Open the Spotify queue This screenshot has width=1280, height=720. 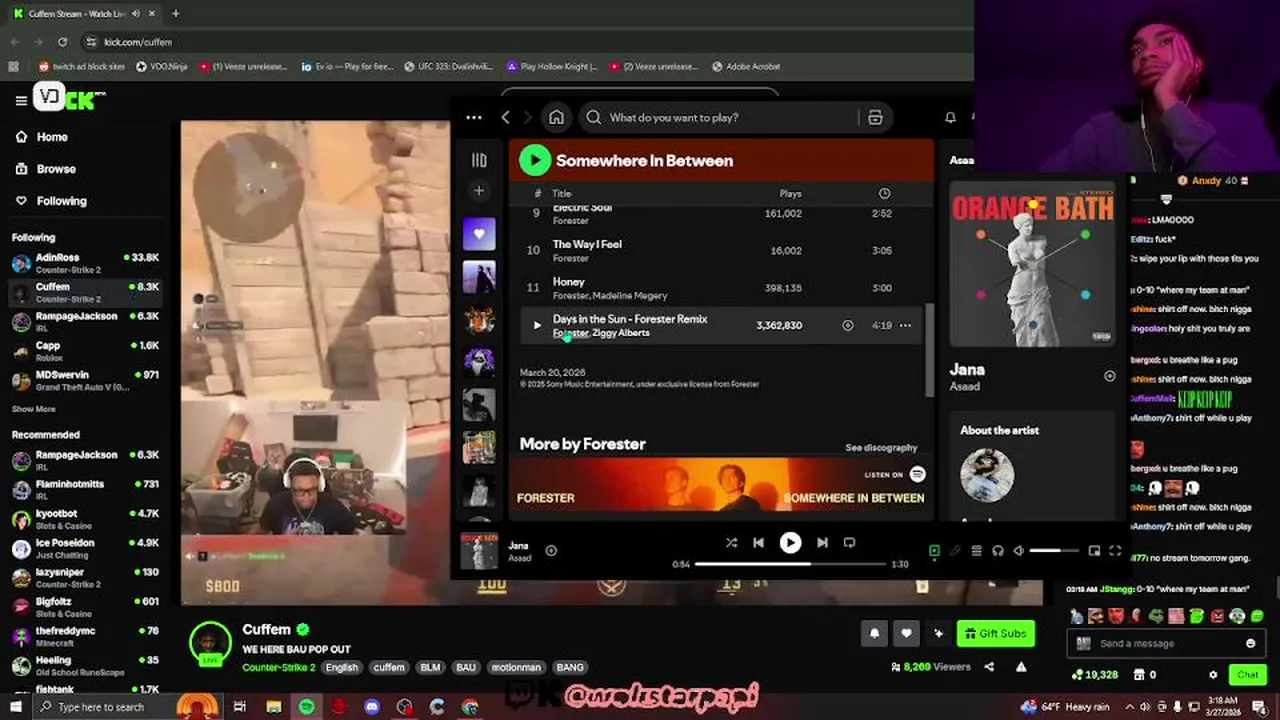977,550
